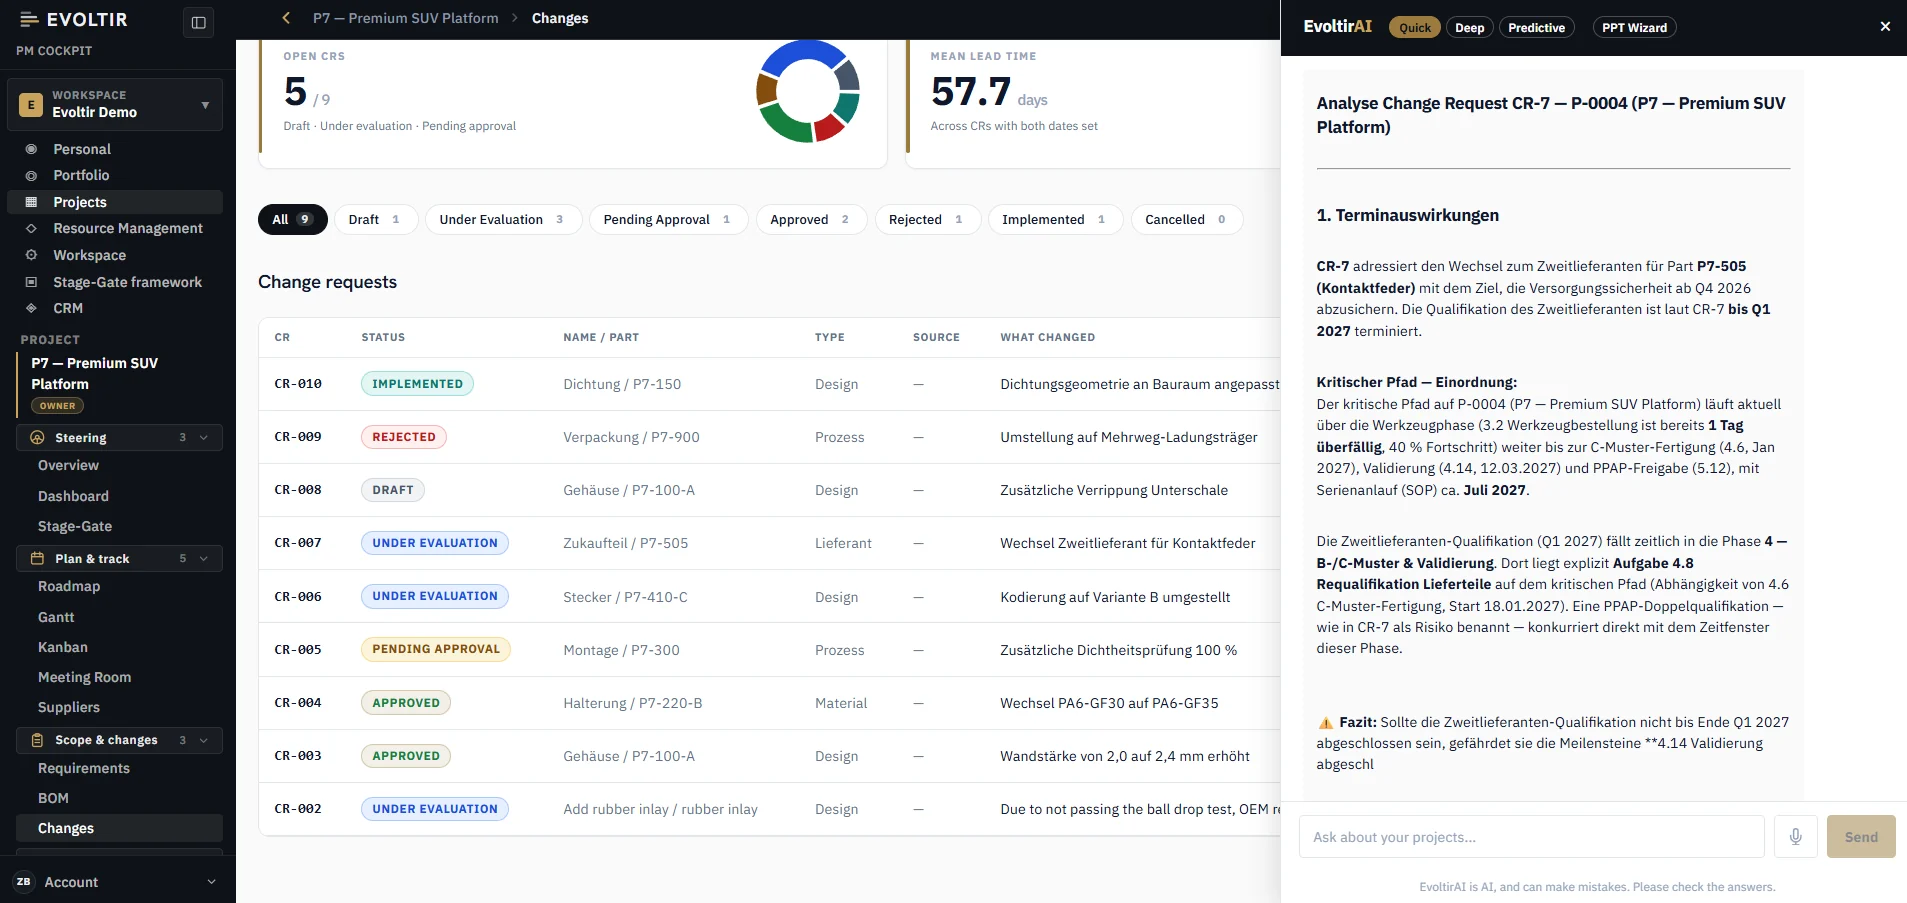Filter by Rejected status
This screenshot has height=903, width=1907.
tap(927, 220)
